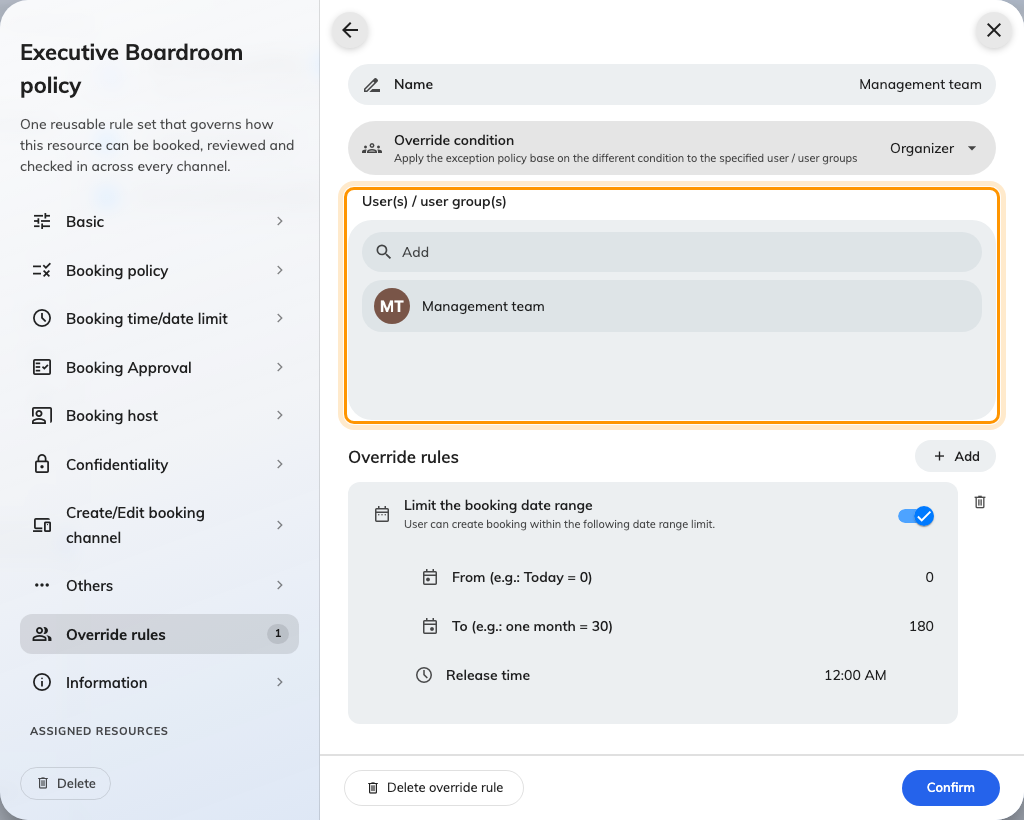Click the back arrow icon
Image resolution: width=1024 pixels, height=820 pixels.
[350, 30]
